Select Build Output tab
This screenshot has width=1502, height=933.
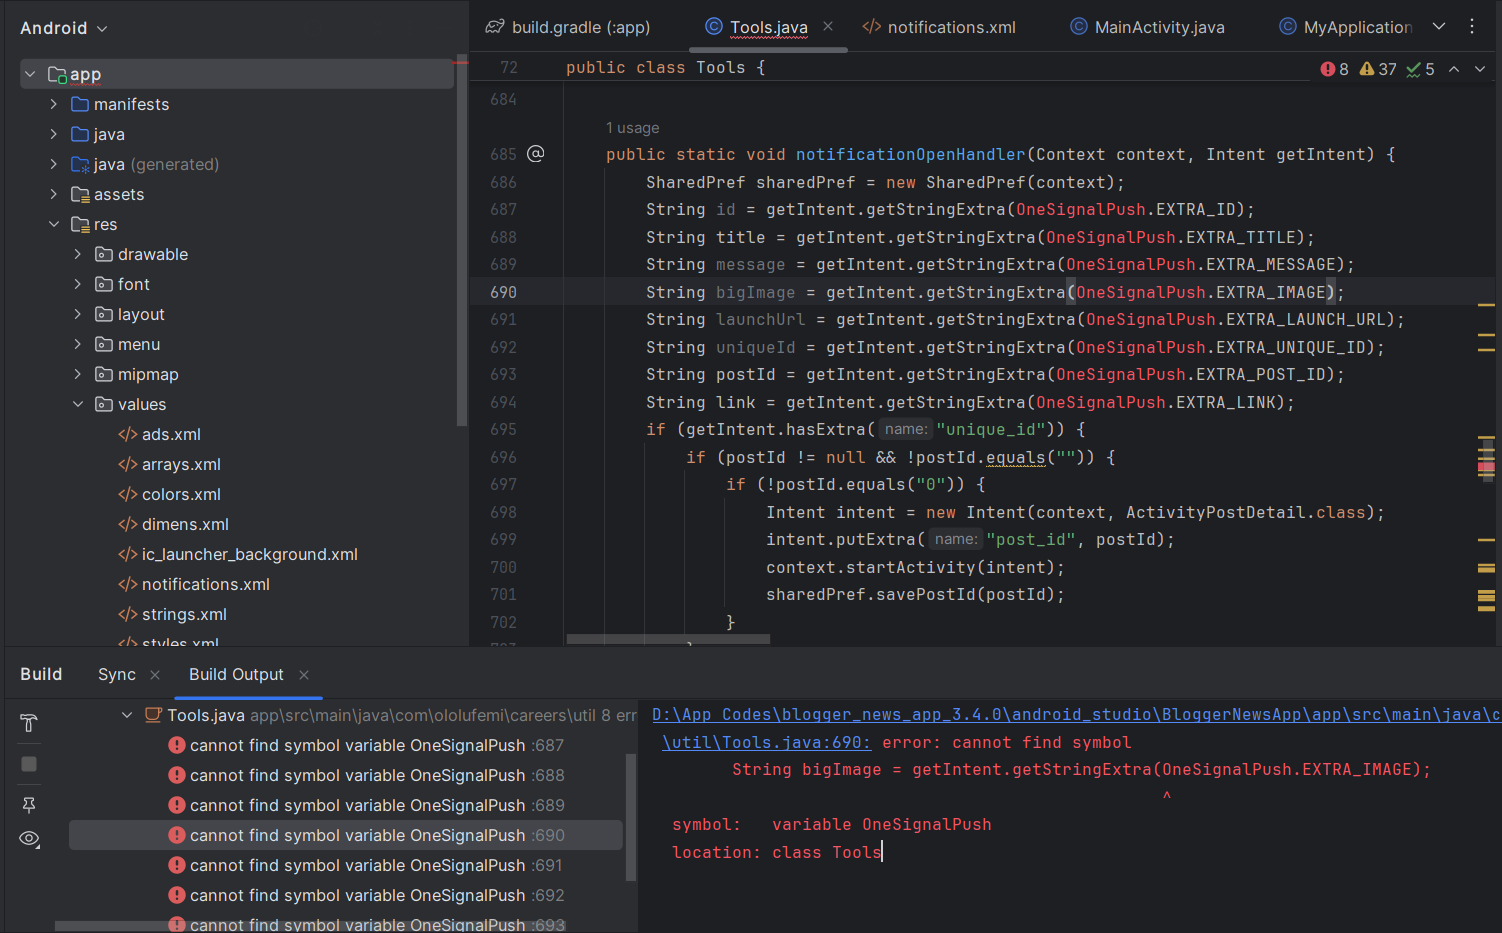pyautogui.click(x=236, y=674)
